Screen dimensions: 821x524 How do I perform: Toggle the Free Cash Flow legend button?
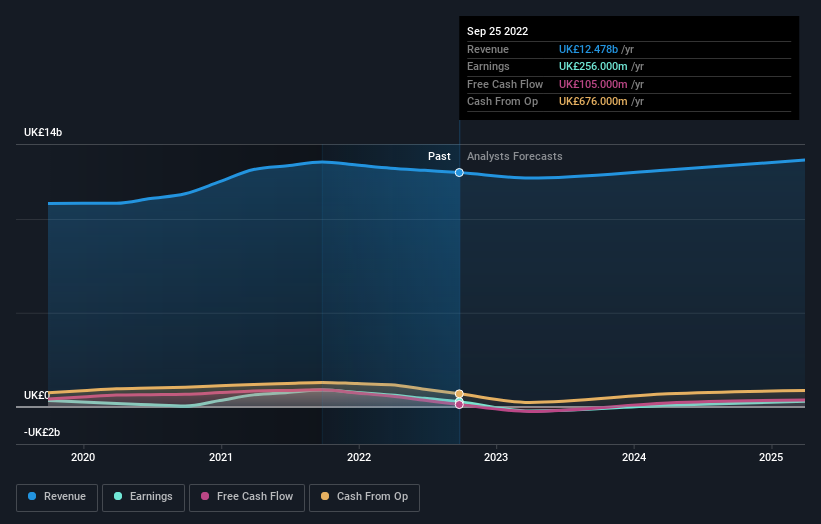pyautogui.click(x=247, y=497)
